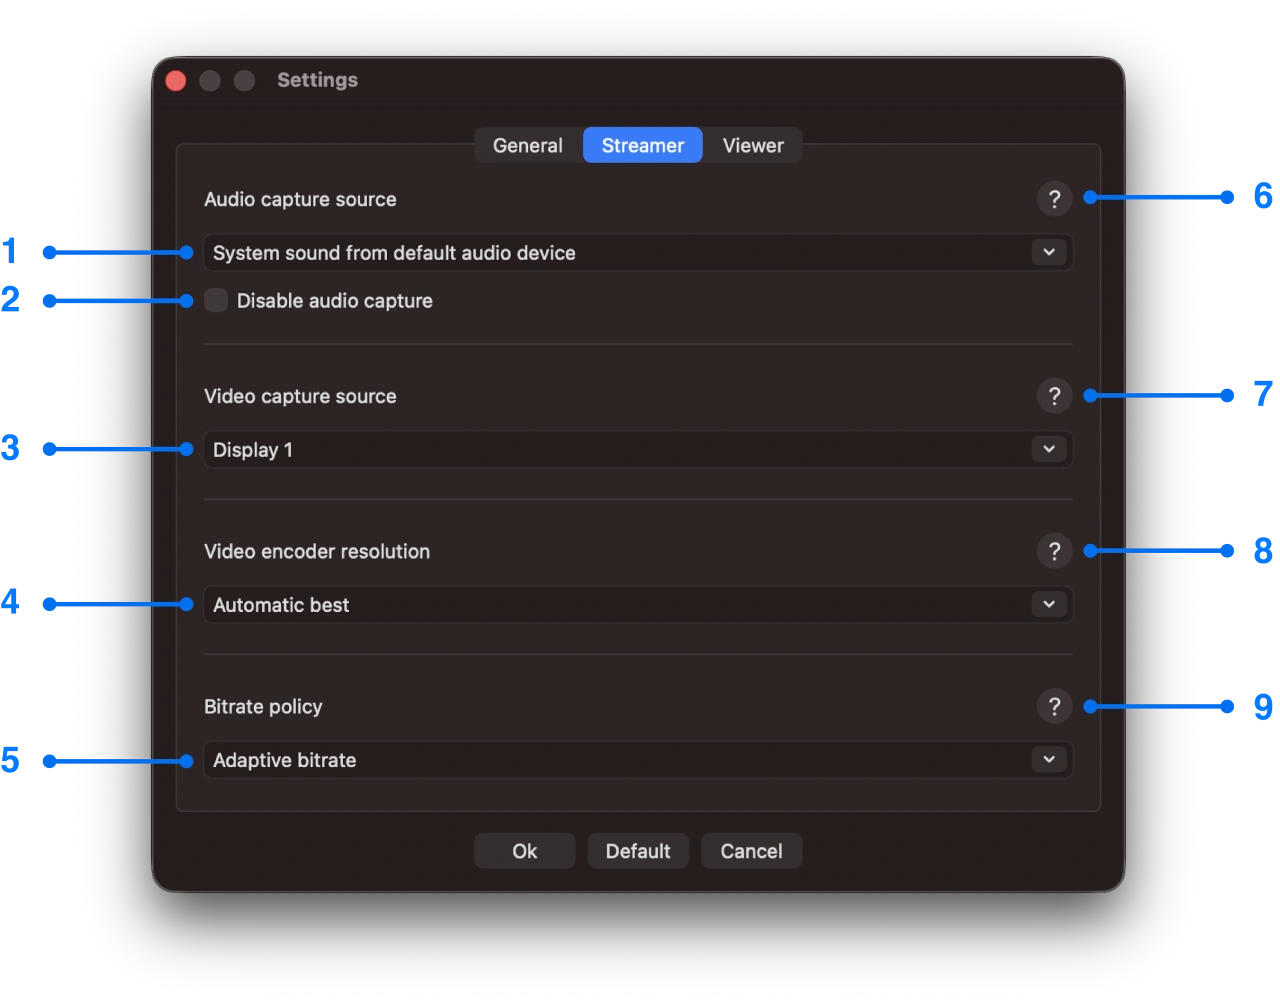Open help for Video capture source
Viewport: 1280px width, 1003px height.
(1054, 396)
